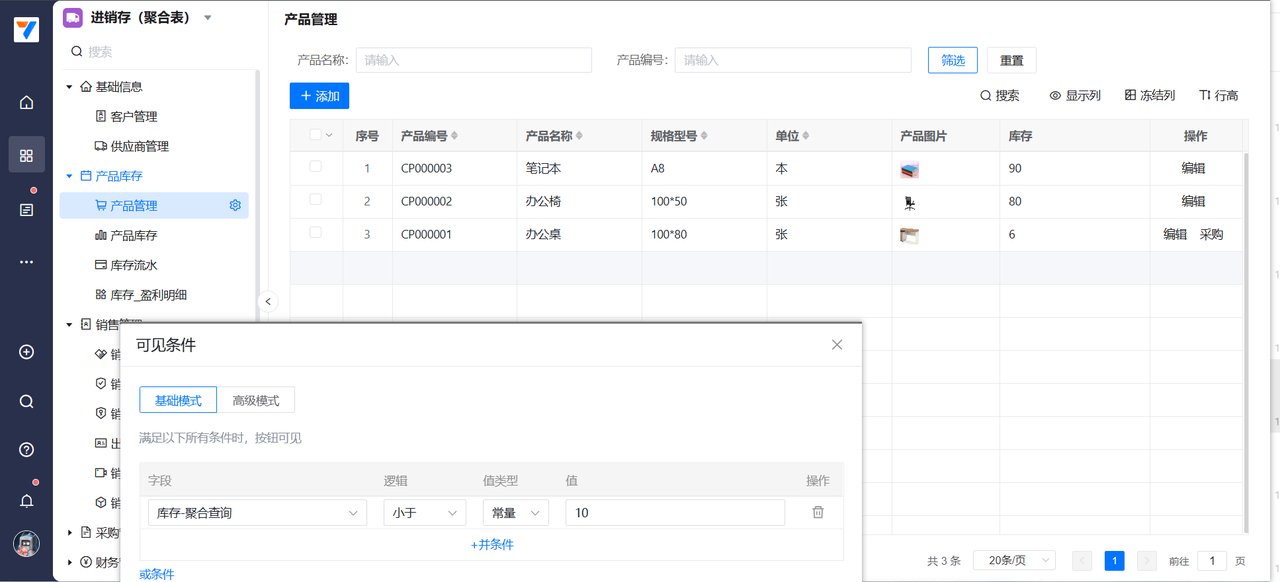Open the apps grid icon in sidebar

[x=27, y=155]
